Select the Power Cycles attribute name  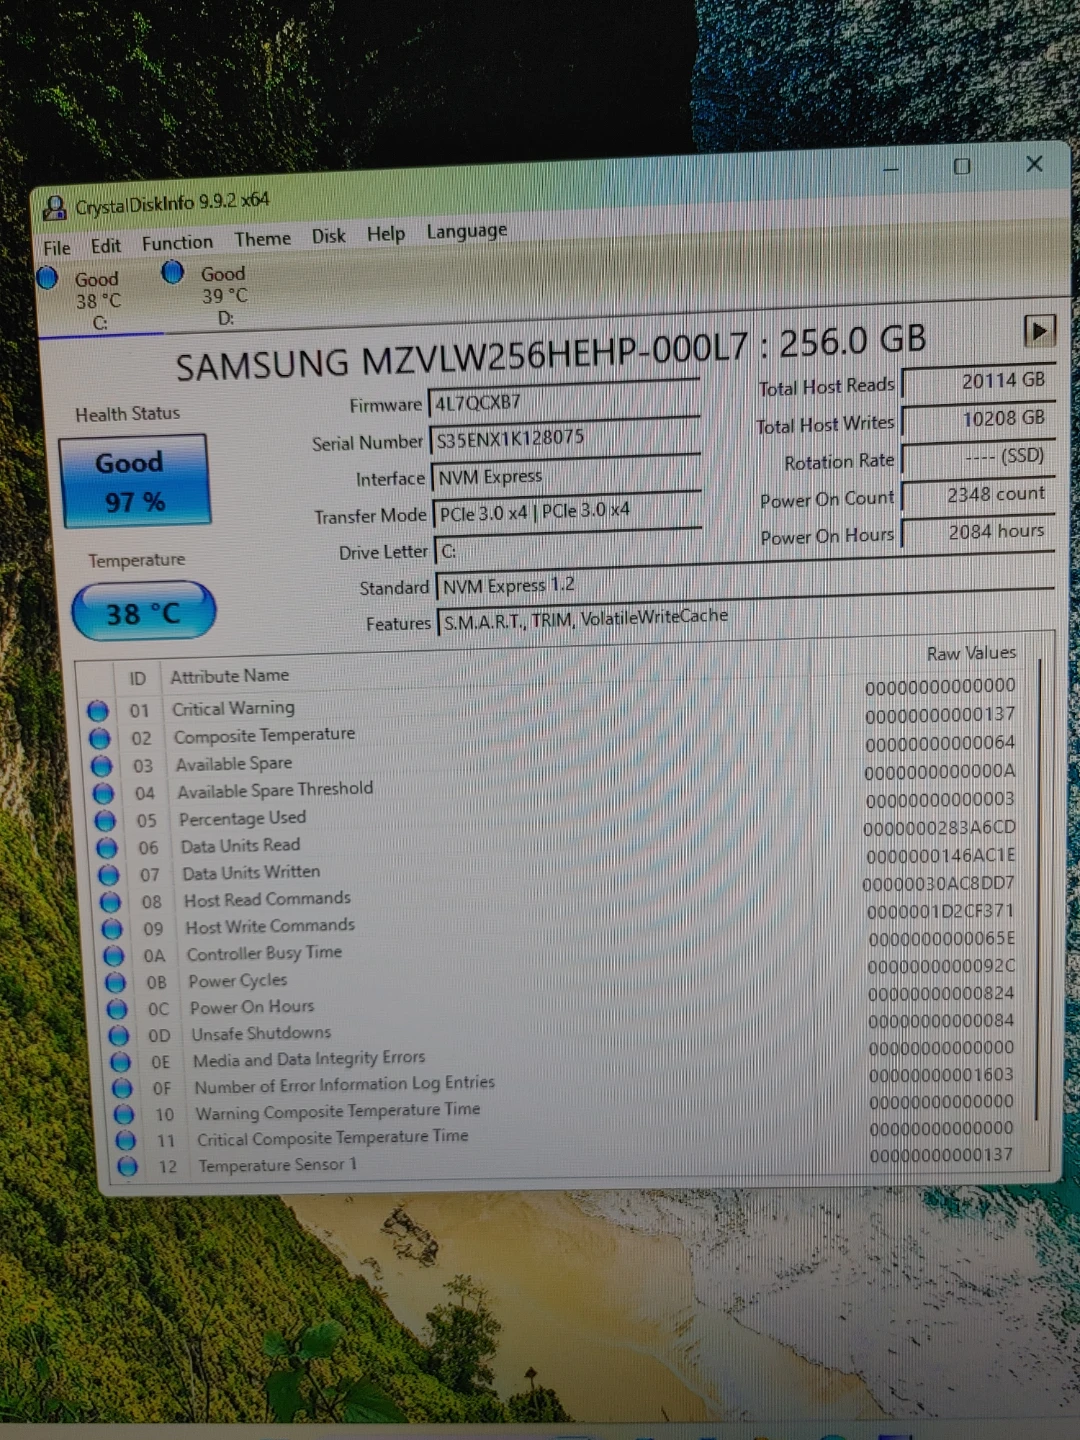[x=238, y=980]
